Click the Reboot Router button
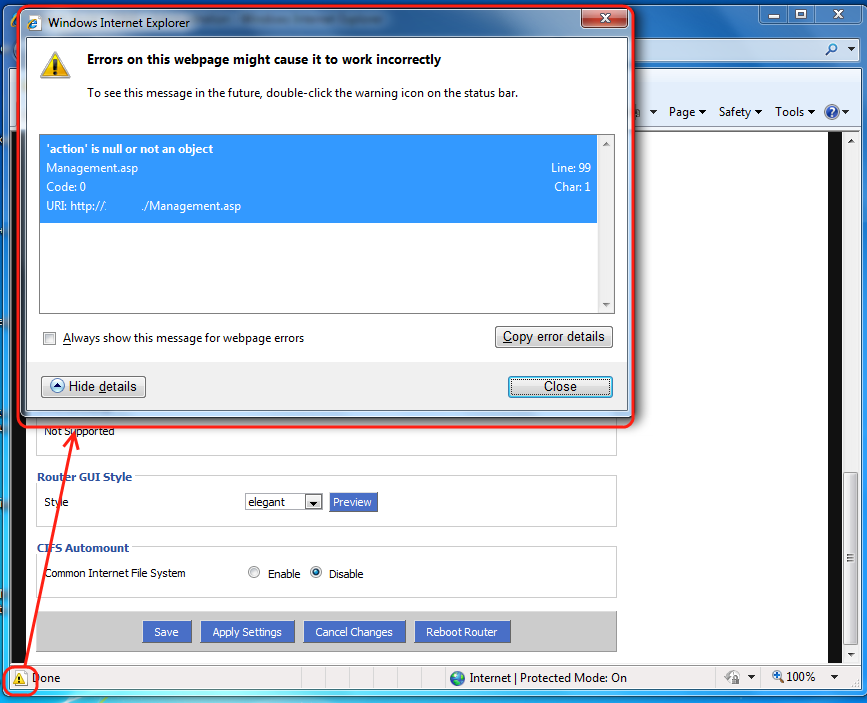The width and height of the screenshot is (867, 703). point(462,632)
